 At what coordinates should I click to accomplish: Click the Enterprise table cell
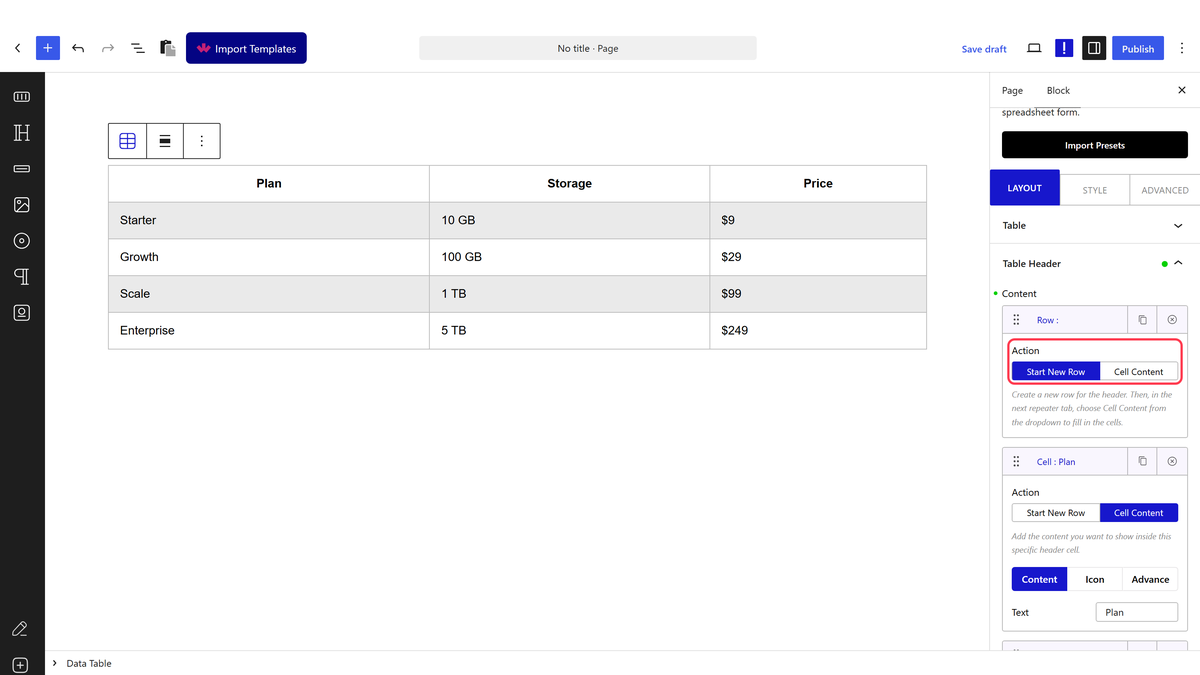[x=269, y=330]
